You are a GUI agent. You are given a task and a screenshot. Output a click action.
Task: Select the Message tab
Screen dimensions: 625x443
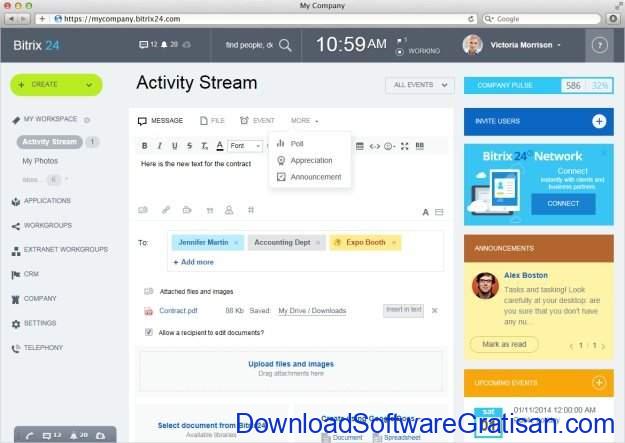(160, 120)
